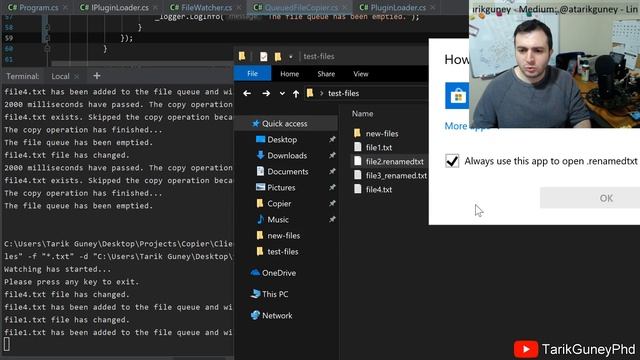
Task: Unpin Desktop using its pin icon
Action: point(332,140)
